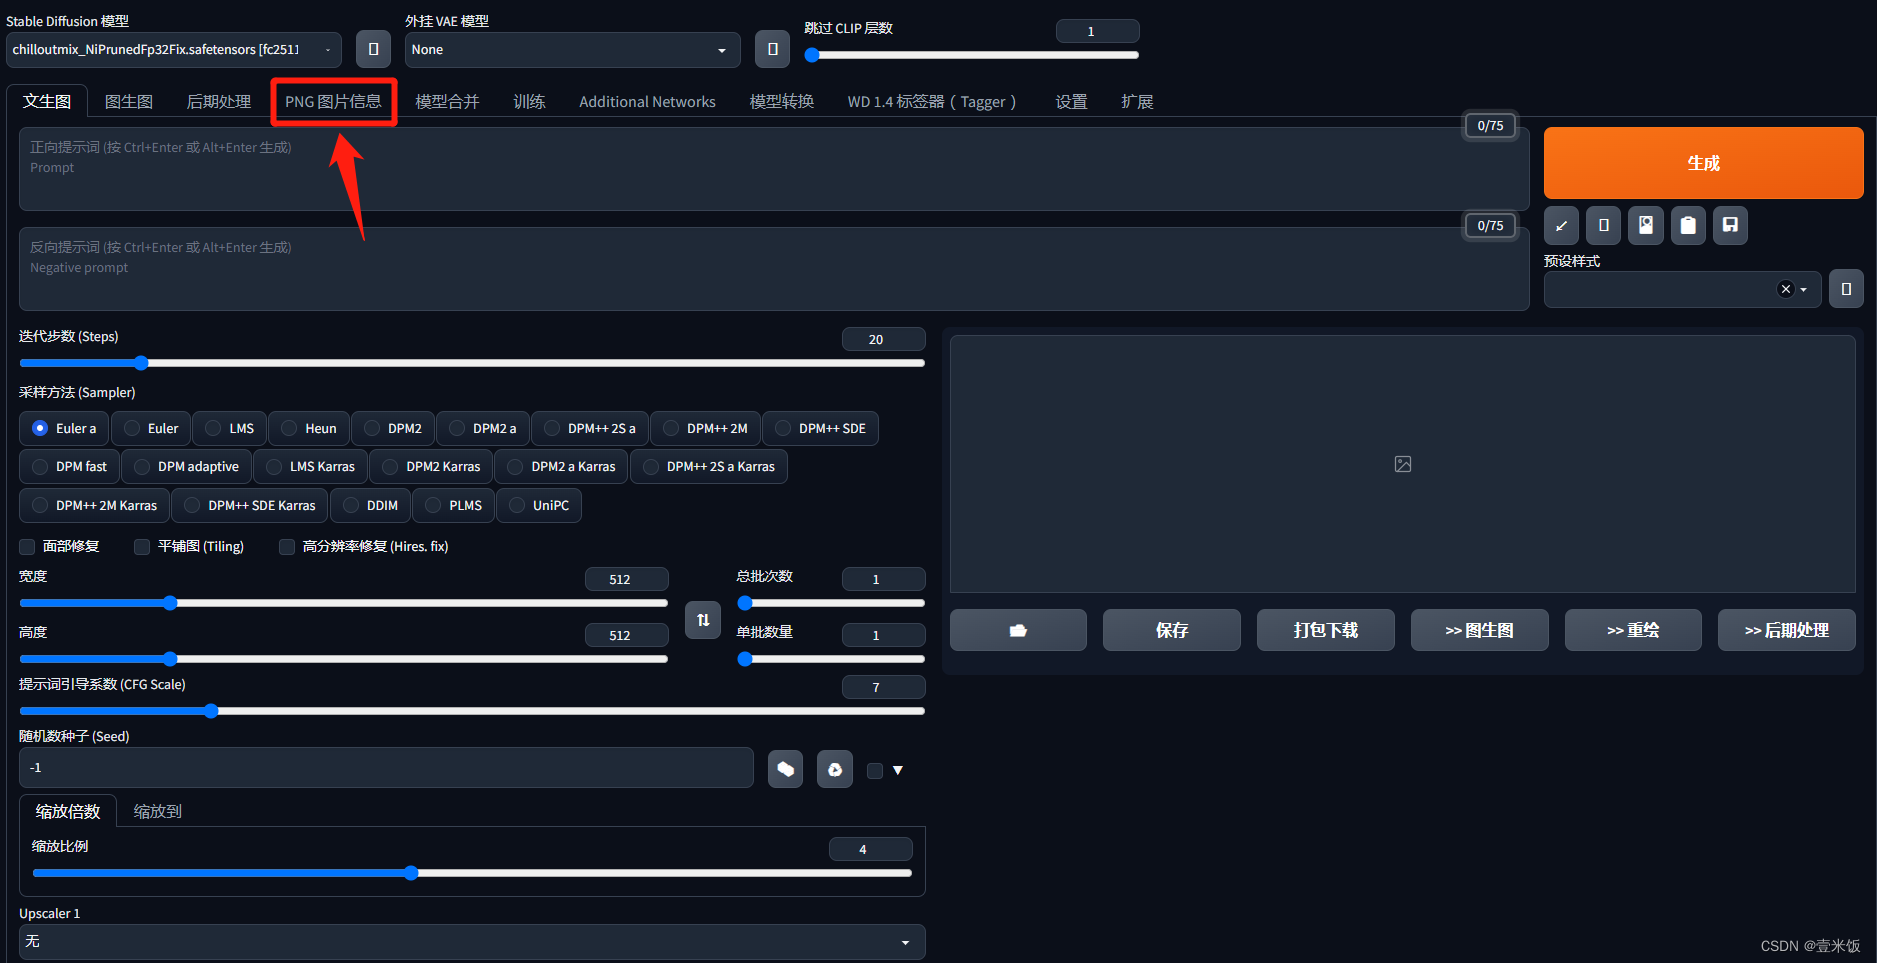This screenshot has width=1877, height=963.
Task: Open Upscaler 1 dropdown
Action: pos(472,942)
